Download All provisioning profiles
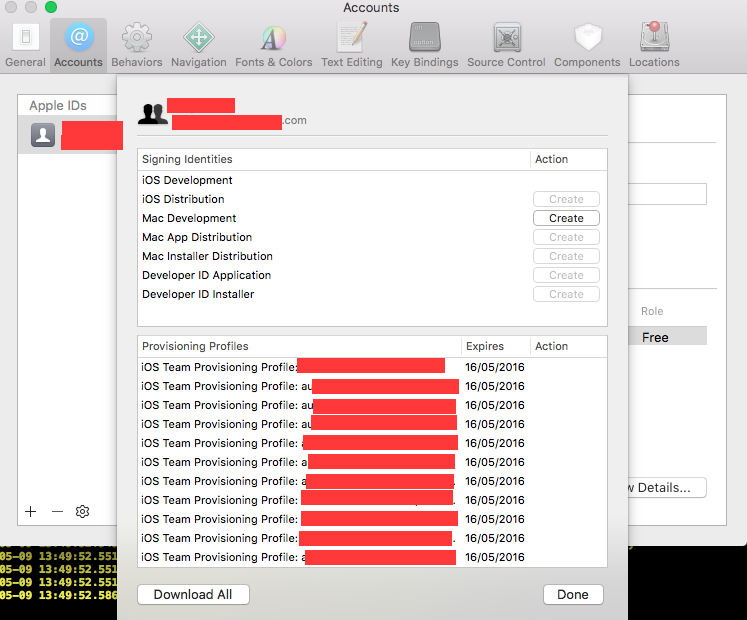 193,595
